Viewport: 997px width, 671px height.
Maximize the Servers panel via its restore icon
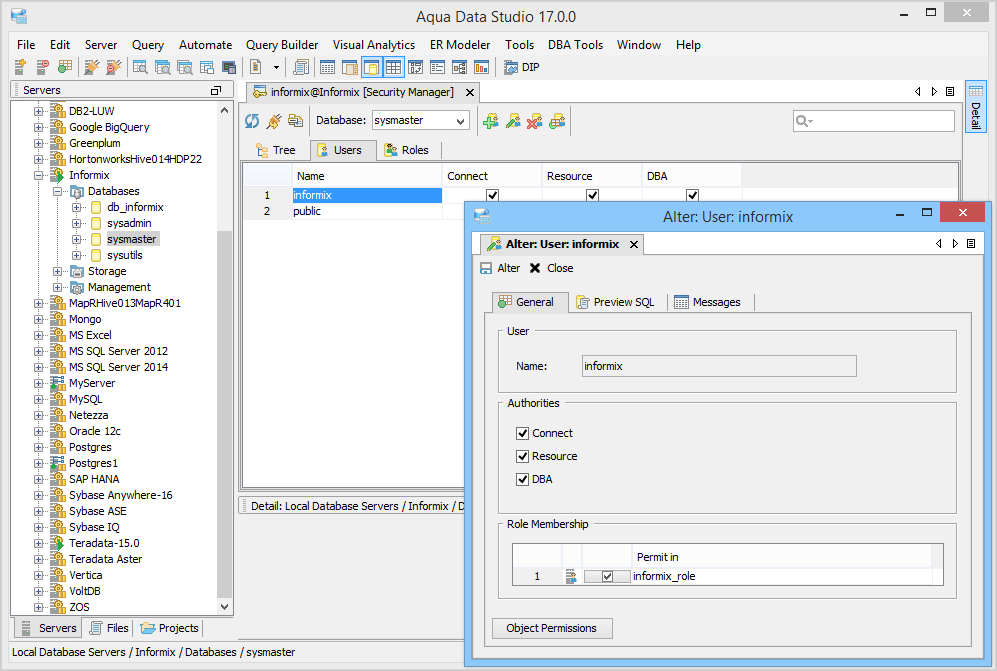(216, 90)
